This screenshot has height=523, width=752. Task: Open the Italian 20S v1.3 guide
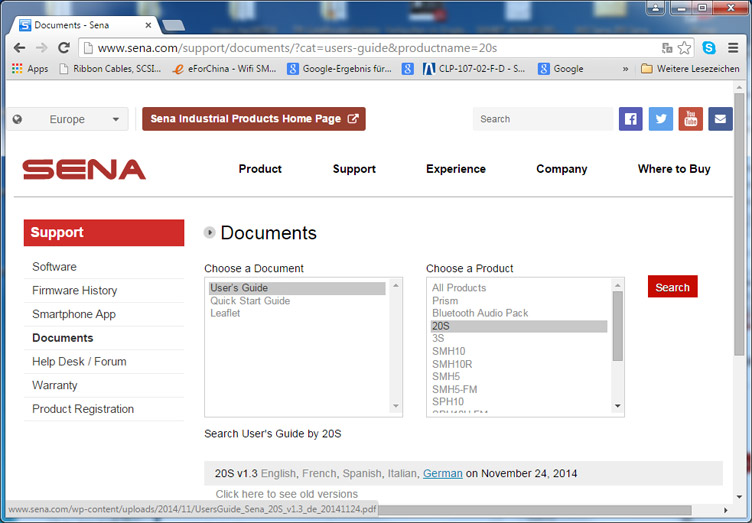(401, 474)
